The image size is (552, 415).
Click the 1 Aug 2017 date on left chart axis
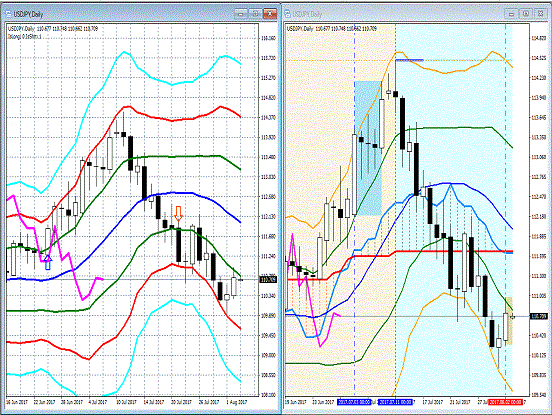pos(237,402)
